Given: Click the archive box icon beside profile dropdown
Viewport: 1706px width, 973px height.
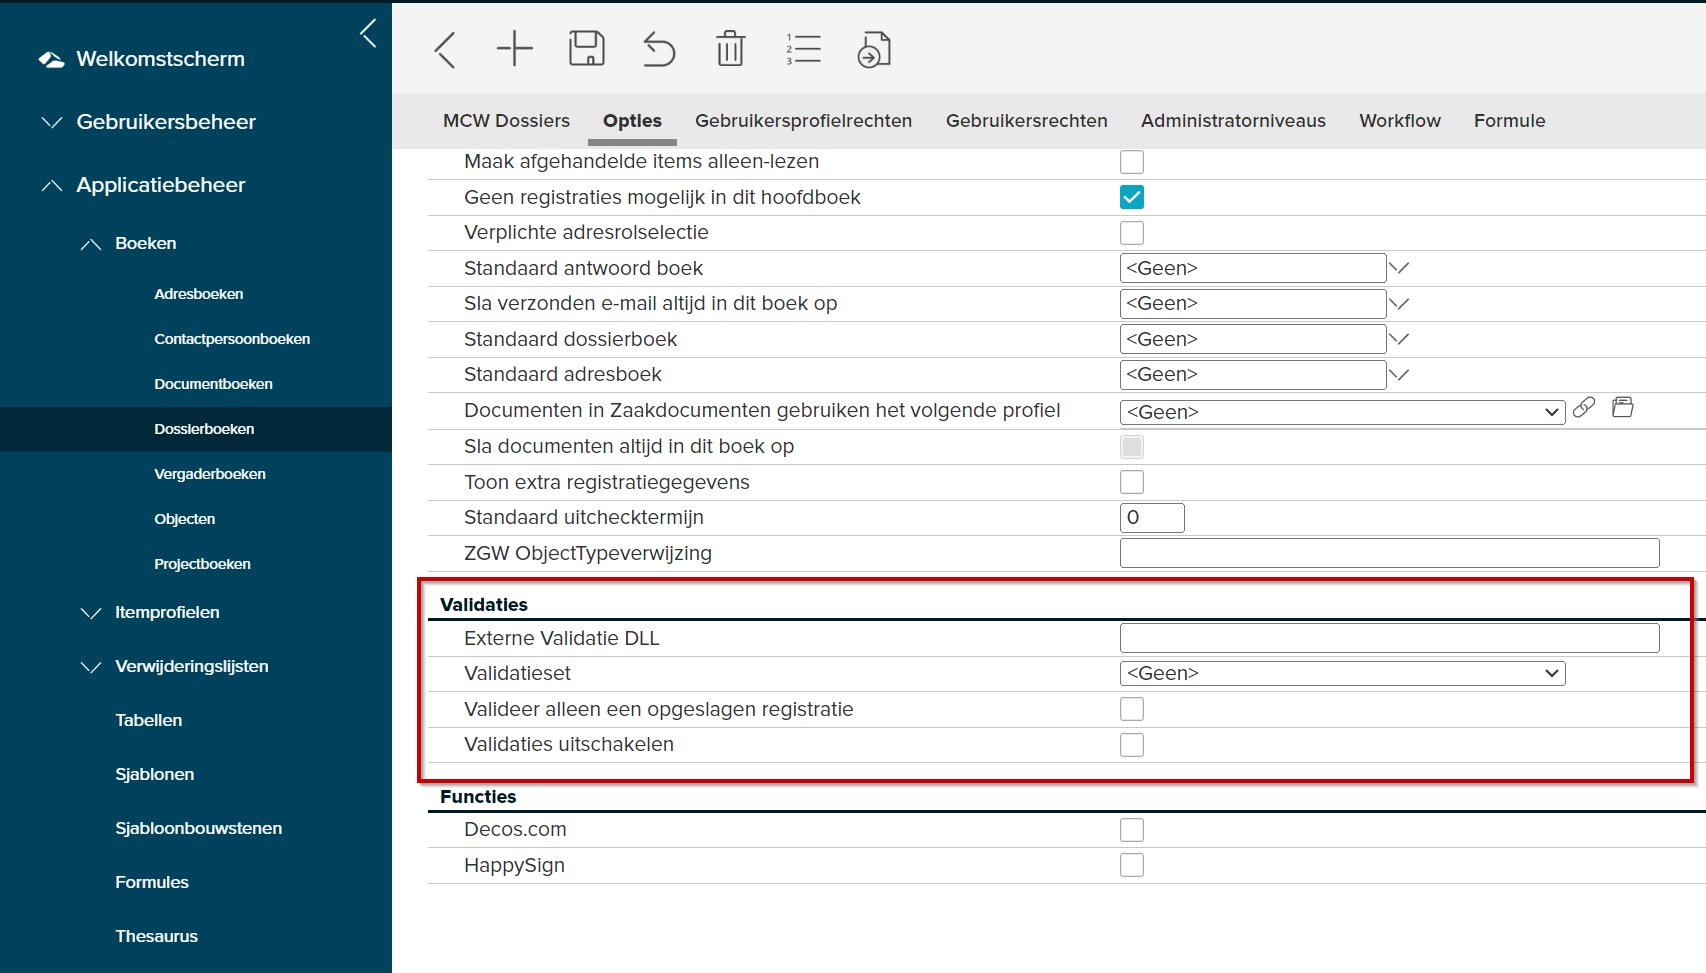Looking at the screenshot, I should tap(1623, 407).
